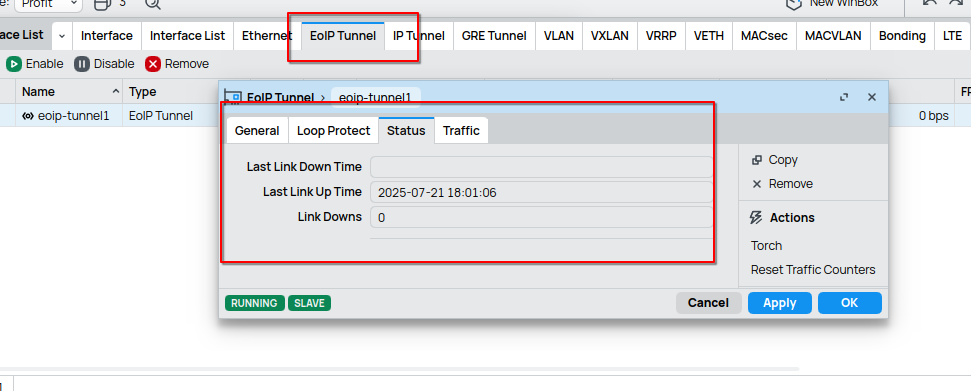Open the GRE Tunnel tab
The image size is (971, 391).
click(494, 36)
